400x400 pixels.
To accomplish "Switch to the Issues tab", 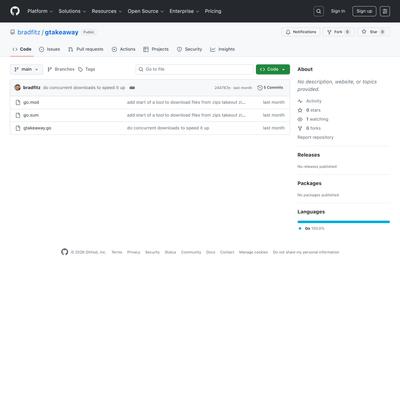I will (49, 49).
